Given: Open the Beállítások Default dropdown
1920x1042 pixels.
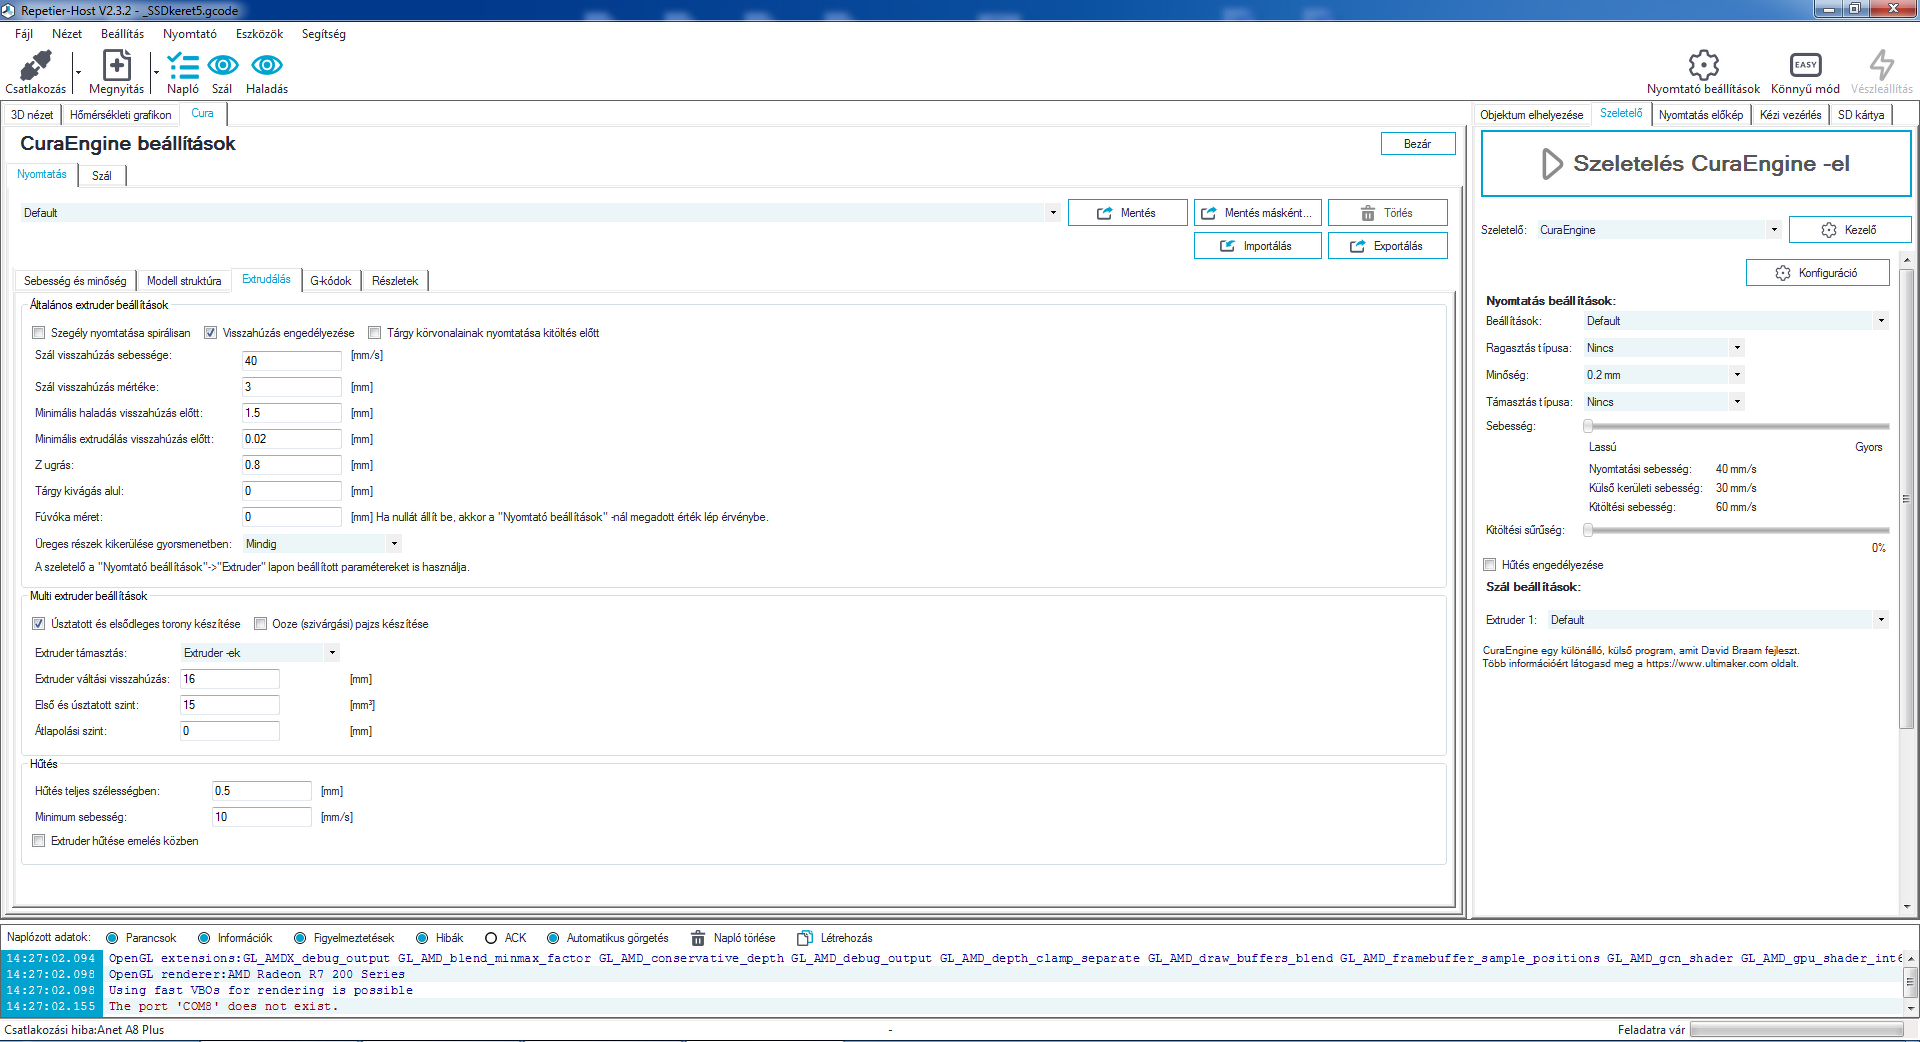Looking at the screenshot, I should click(x=1736, y=321).
